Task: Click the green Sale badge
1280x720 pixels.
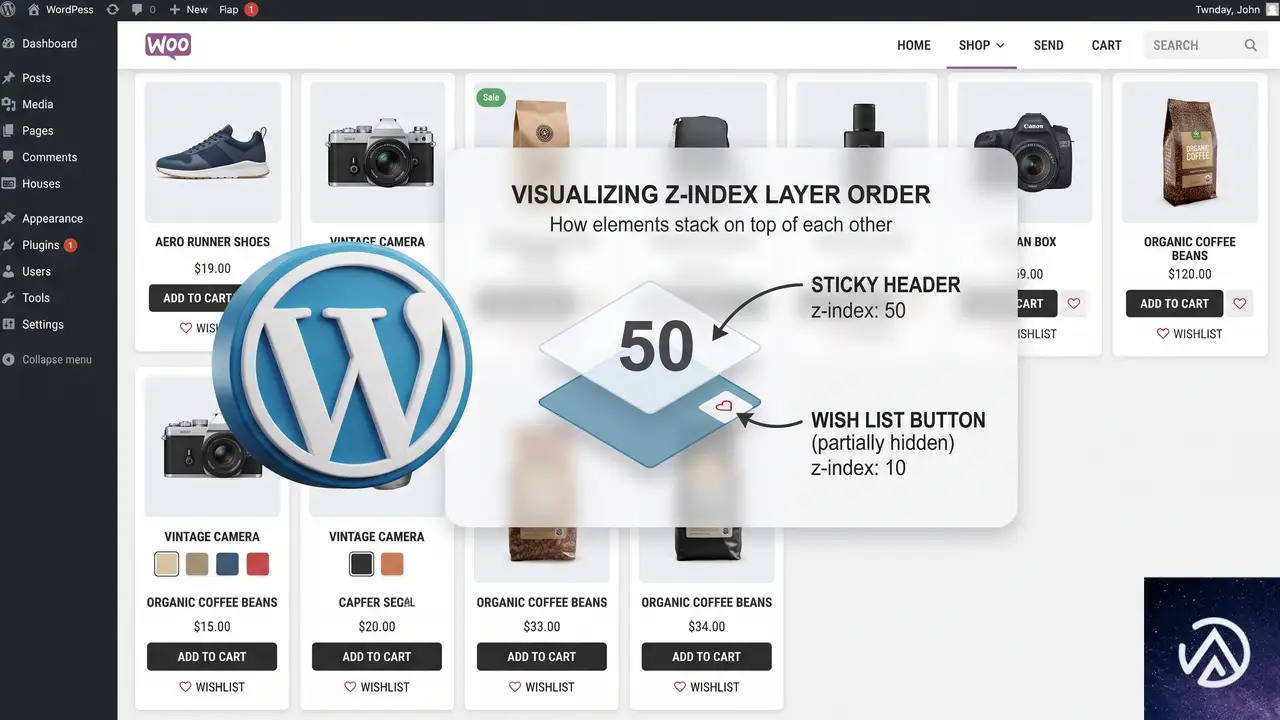Action: (491, 98)
